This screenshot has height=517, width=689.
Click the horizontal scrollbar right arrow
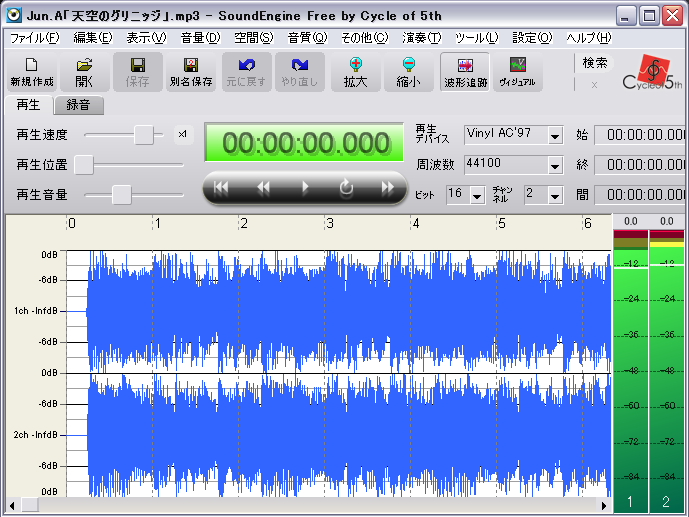[x=604, y=506]
